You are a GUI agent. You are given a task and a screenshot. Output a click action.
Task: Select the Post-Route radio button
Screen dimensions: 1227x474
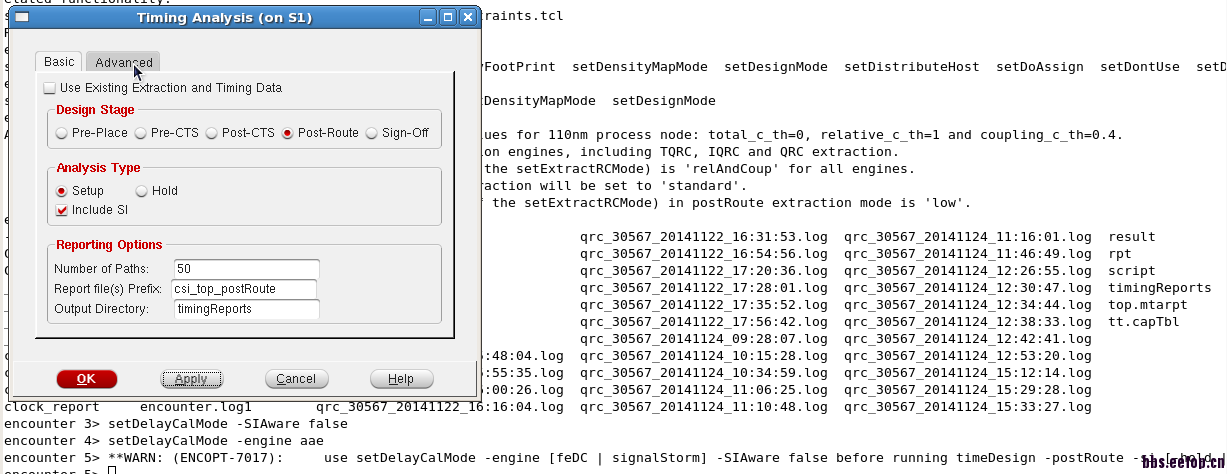point(288,133)
